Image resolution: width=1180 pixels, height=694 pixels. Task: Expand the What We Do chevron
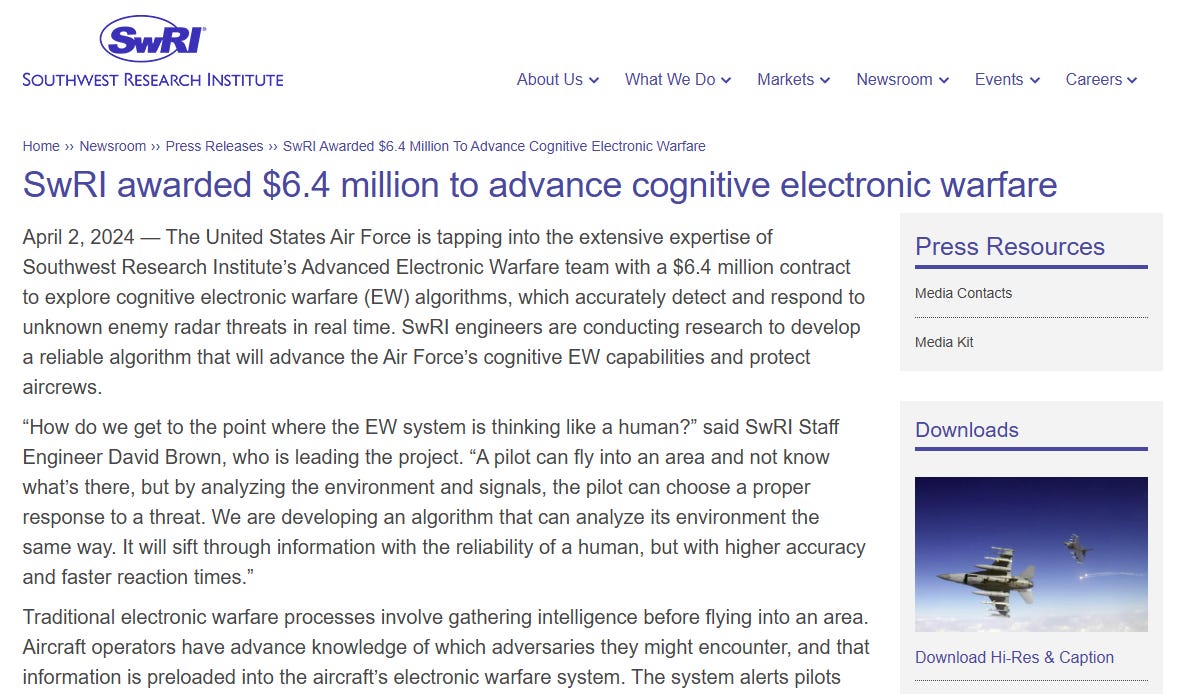point(725,81)
